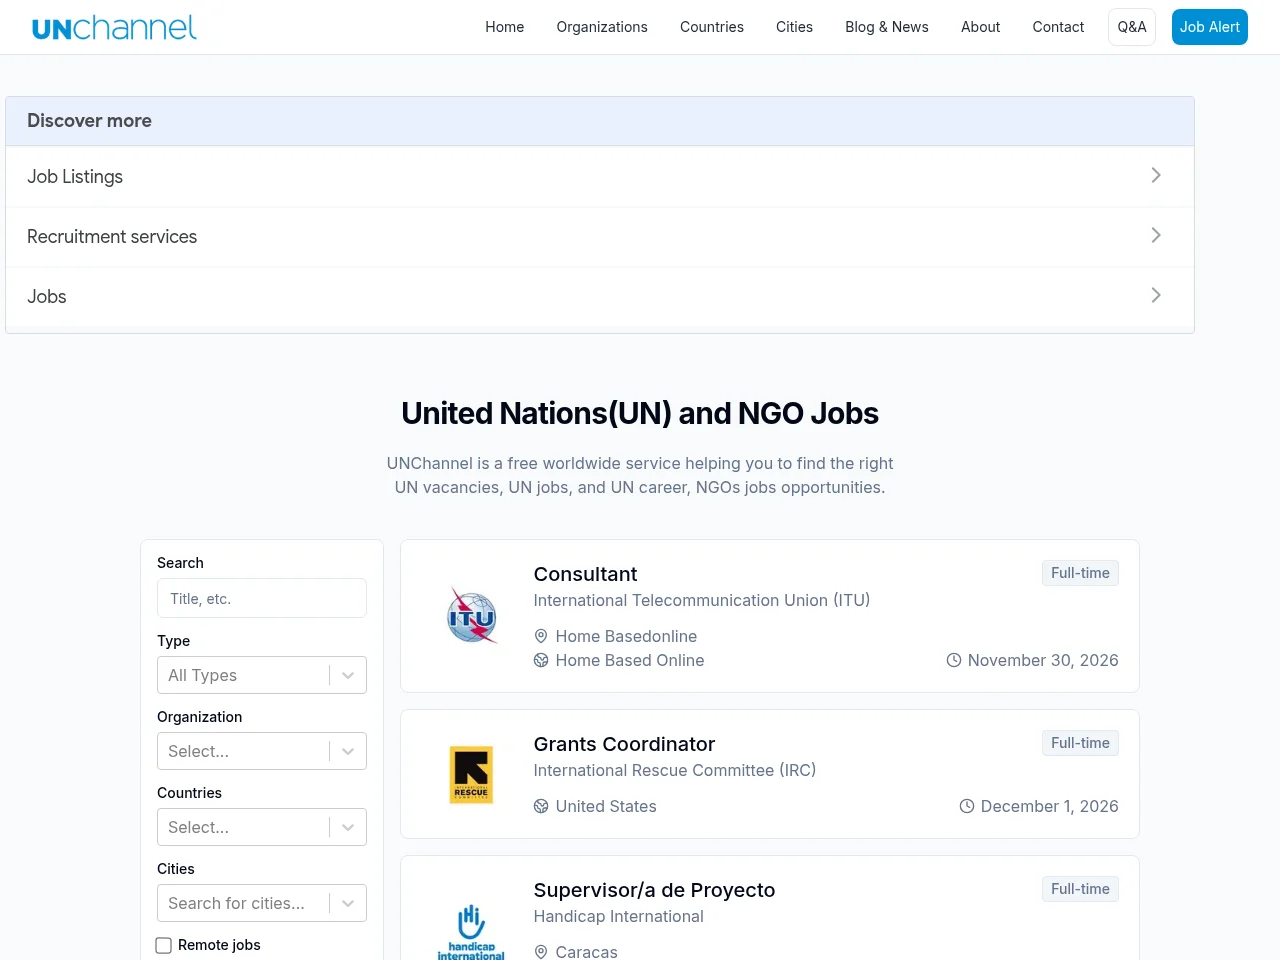Click the International Rescue Committee logo
The width and height of the screenshot is (1280, 960).
(x=471, y=774)
